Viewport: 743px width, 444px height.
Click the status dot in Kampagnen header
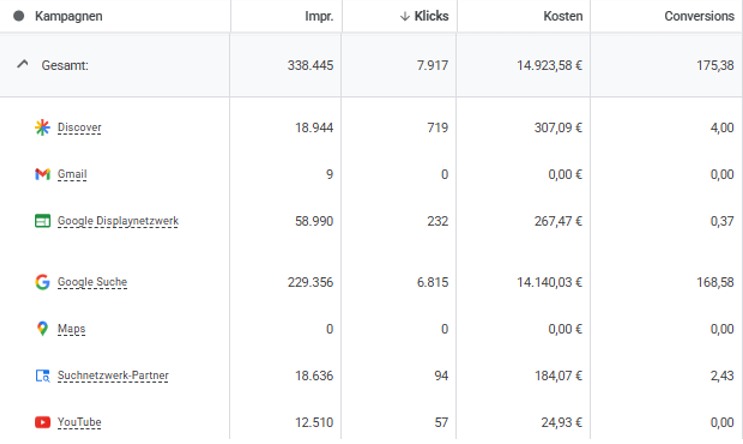tap(19, 16)
